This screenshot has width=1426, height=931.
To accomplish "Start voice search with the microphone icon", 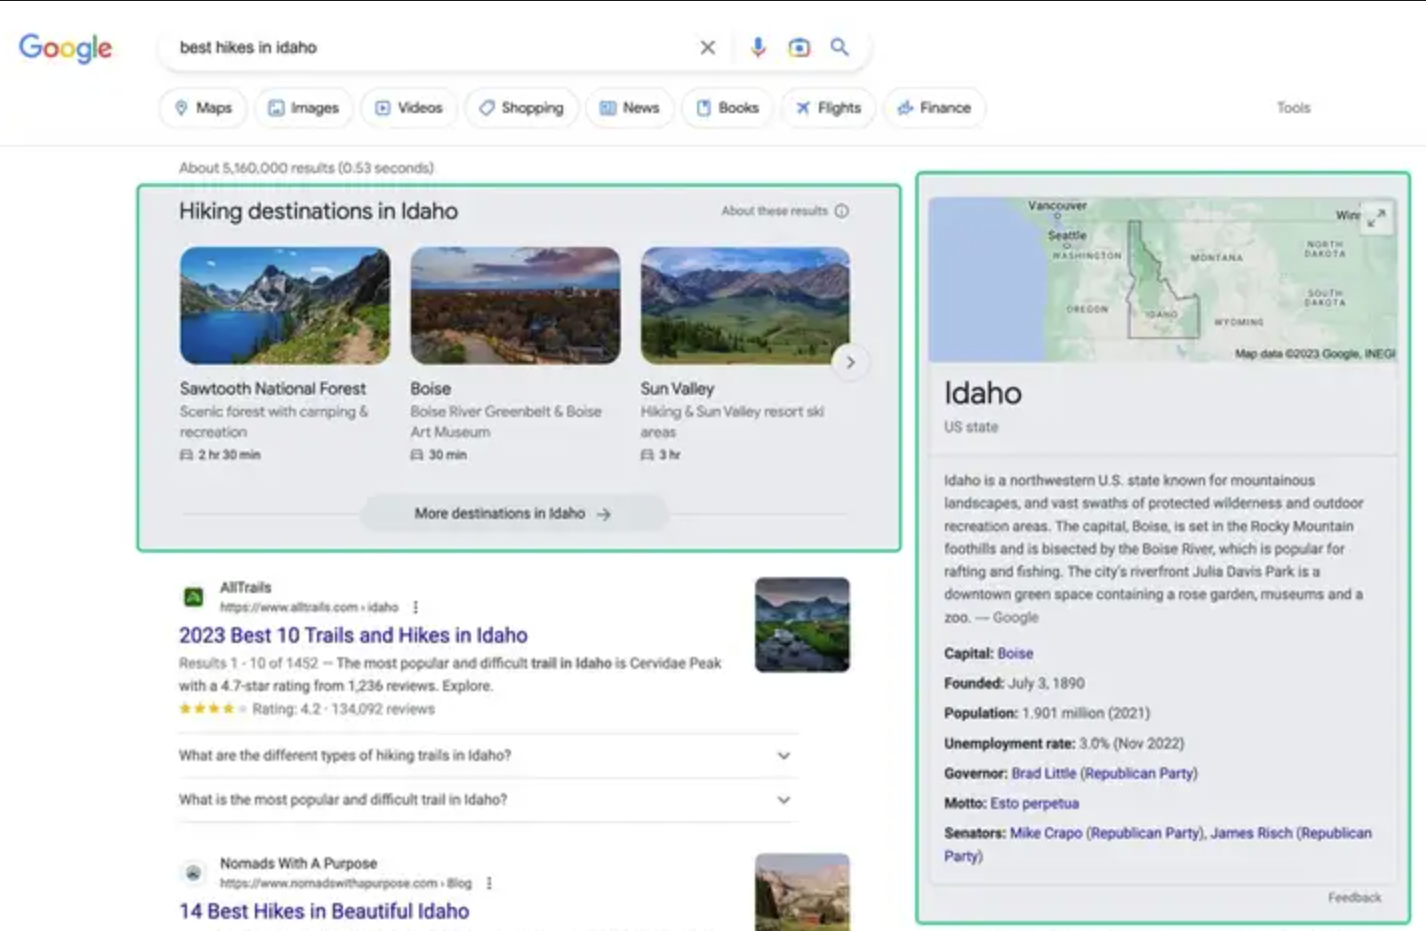I will (x=758, y=47).
